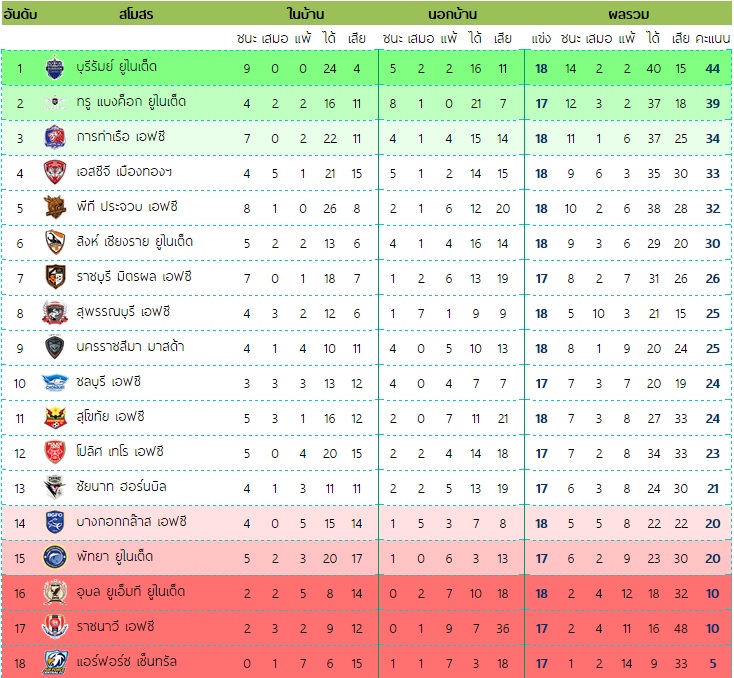Click the True Bangkok United club crest
734x678 pixels.
click(x=55, y=102)
